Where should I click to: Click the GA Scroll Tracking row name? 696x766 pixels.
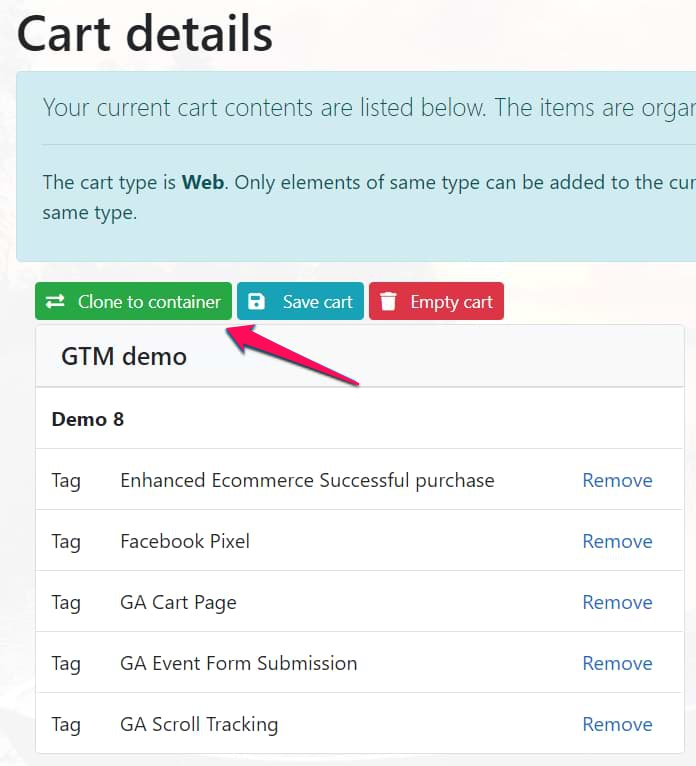pyautogui.click(x=199, y=724)
